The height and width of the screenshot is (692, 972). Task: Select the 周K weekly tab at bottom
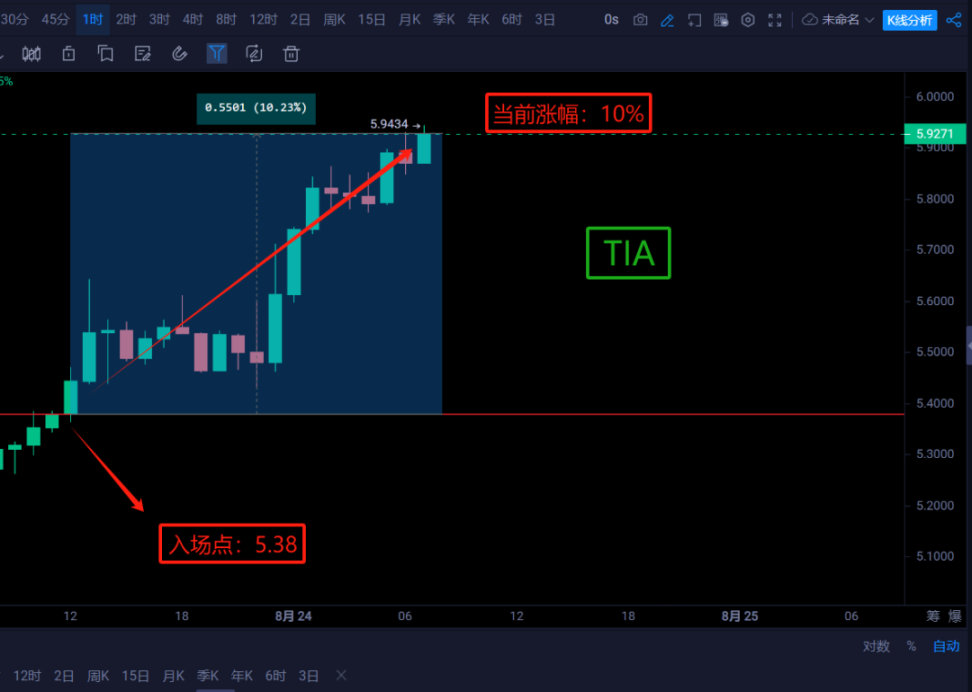pyautogui.click(x=98, y=676)
